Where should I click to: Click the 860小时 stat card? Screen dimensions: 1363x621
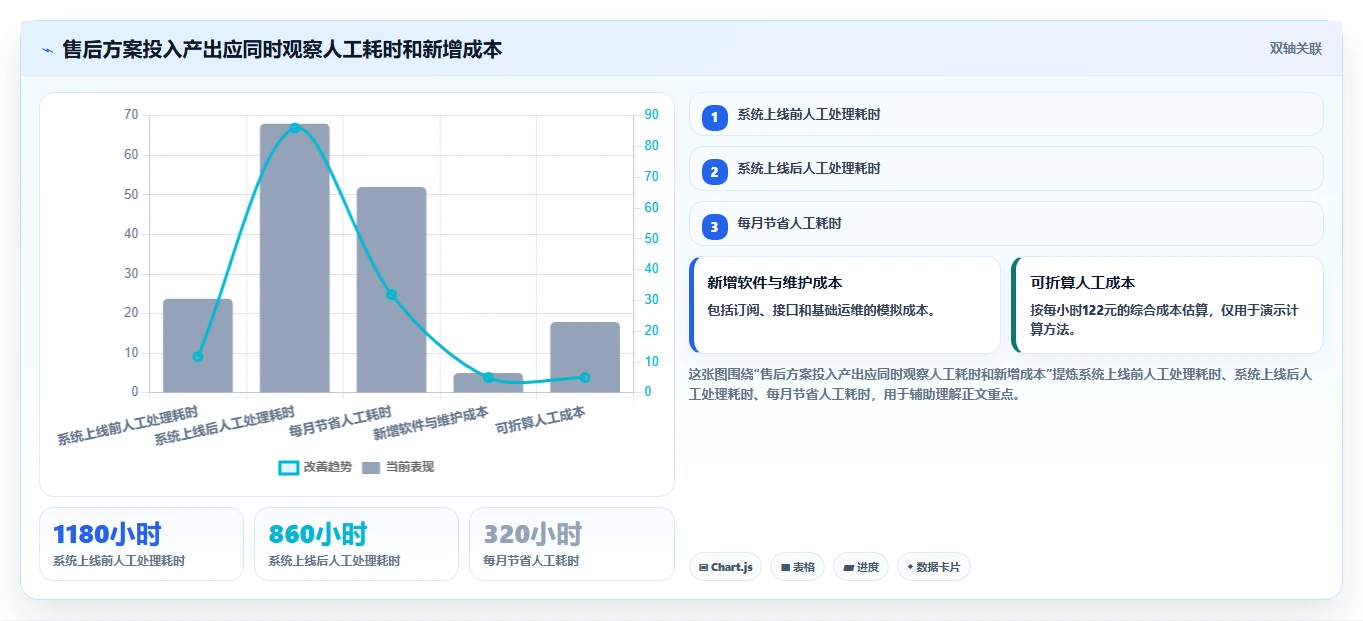click(356, 544)
